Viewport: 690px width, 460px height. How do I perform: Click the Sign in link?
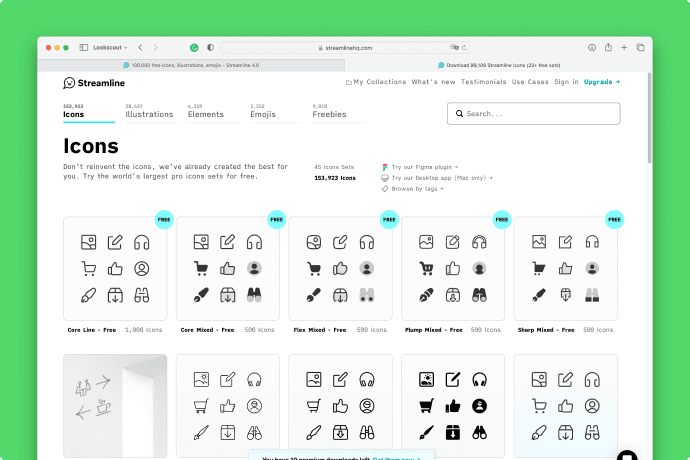[x=566, y=82]
